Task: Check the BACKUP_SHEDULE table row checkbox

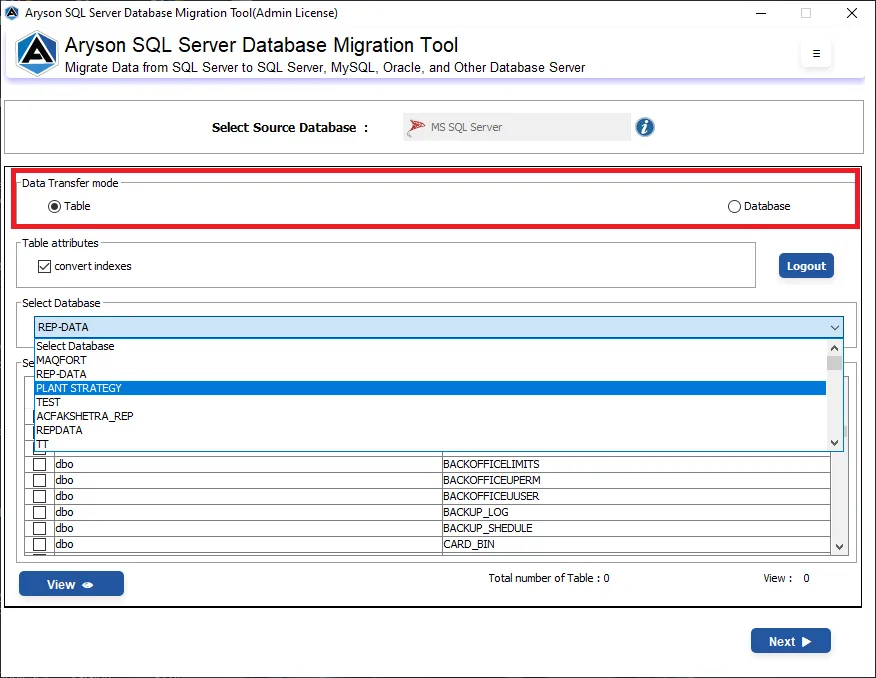Action: [40, 528]
